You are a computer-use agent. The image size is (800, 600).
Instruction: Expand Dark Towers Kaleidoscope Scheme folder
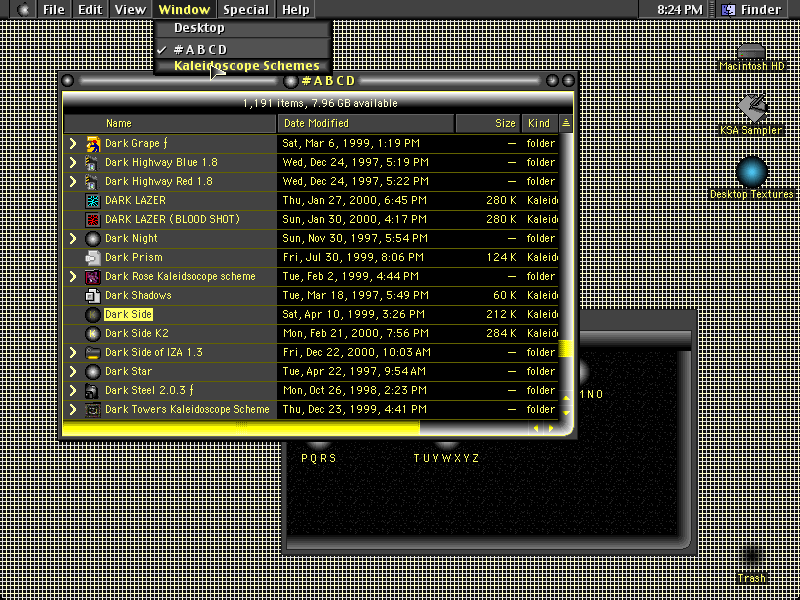click(72, 410)
